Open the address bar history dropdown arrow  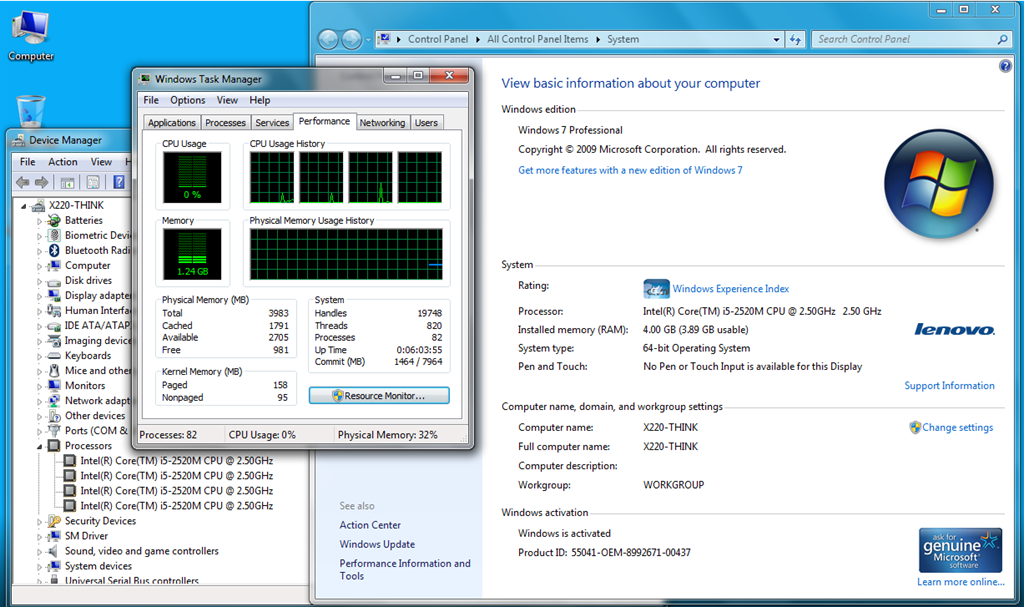coord(776,40)
